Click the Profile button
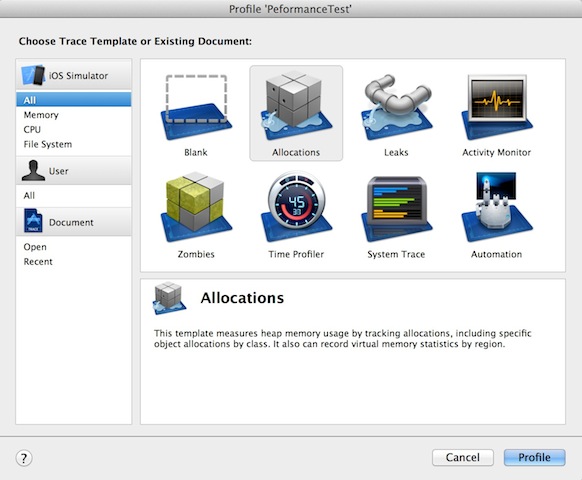 [534, 457]
